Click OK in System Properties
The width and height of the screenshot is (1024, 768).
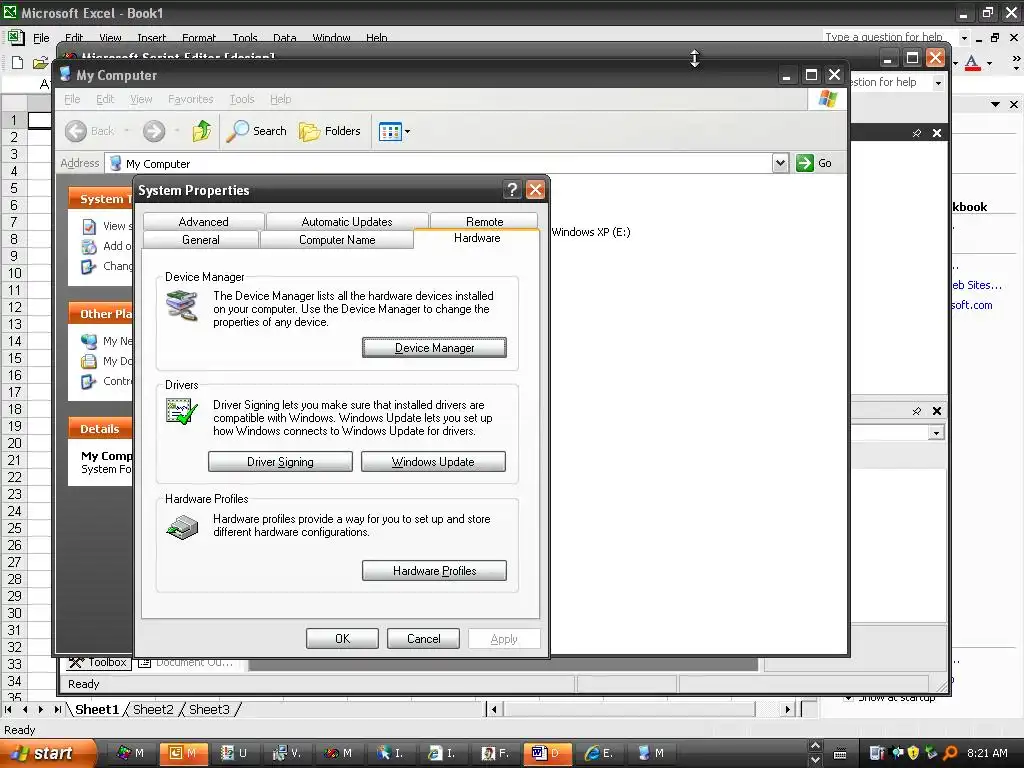(x=342, y=639)
